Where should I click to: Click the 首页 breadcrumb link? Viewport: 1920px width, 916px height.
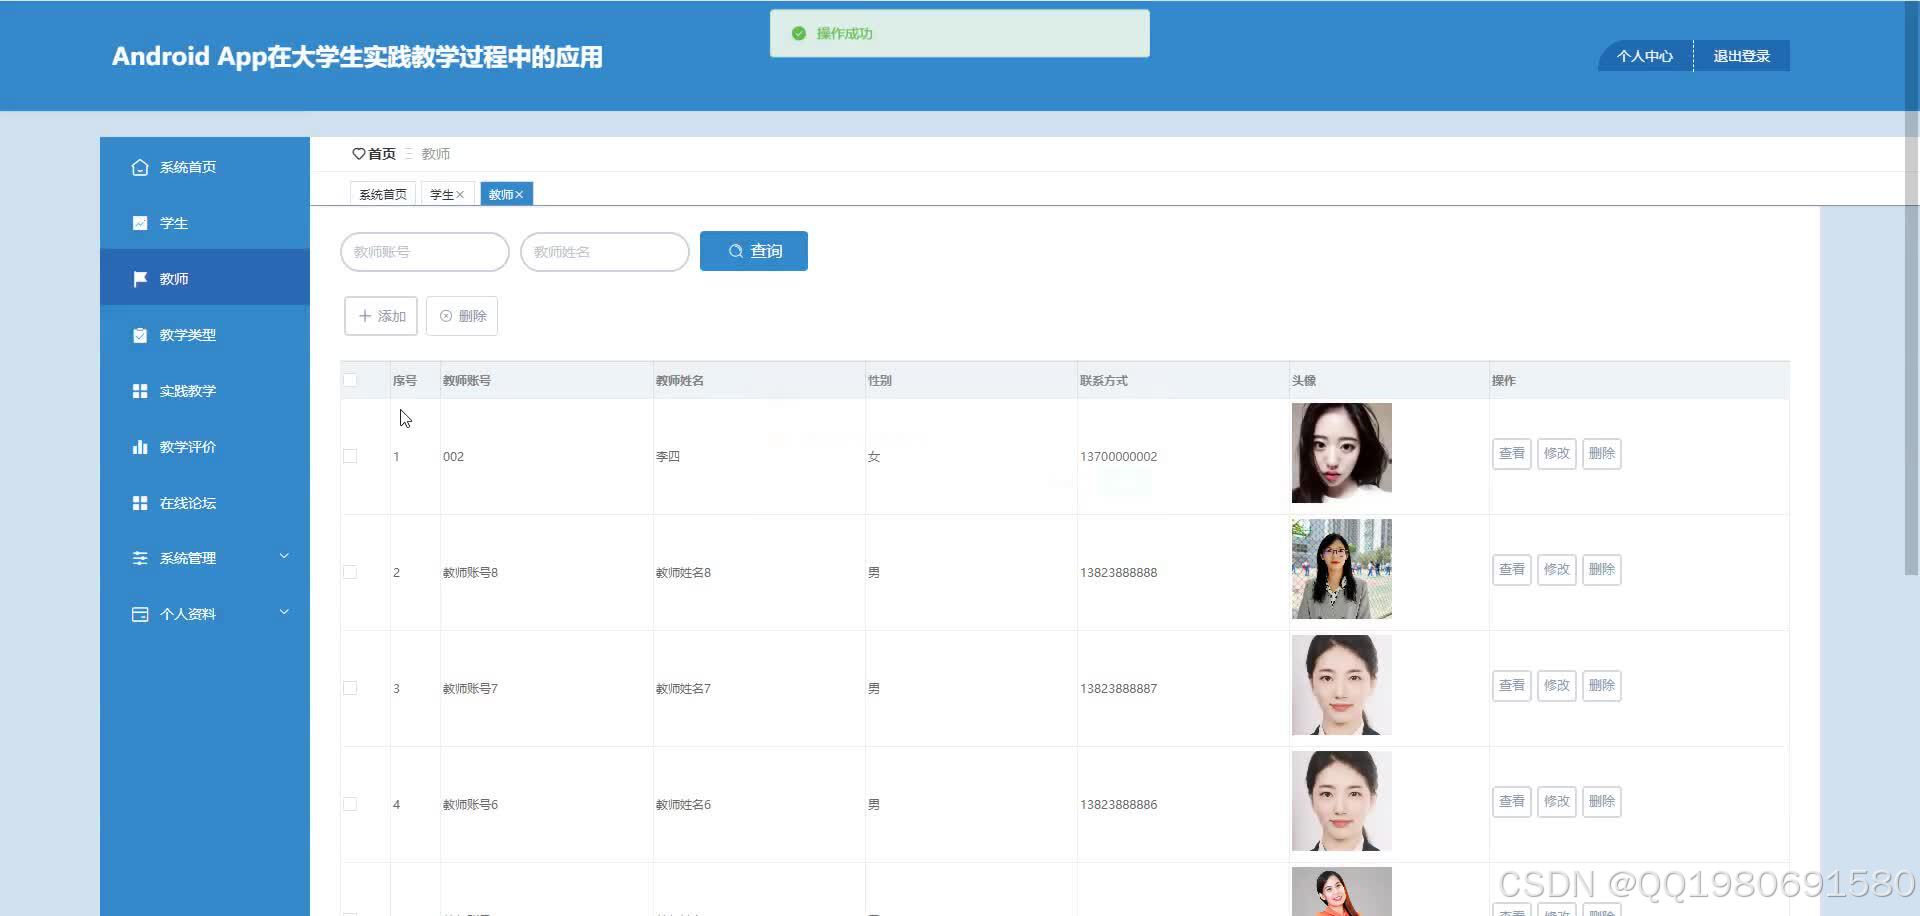click(x=382, y=154)
